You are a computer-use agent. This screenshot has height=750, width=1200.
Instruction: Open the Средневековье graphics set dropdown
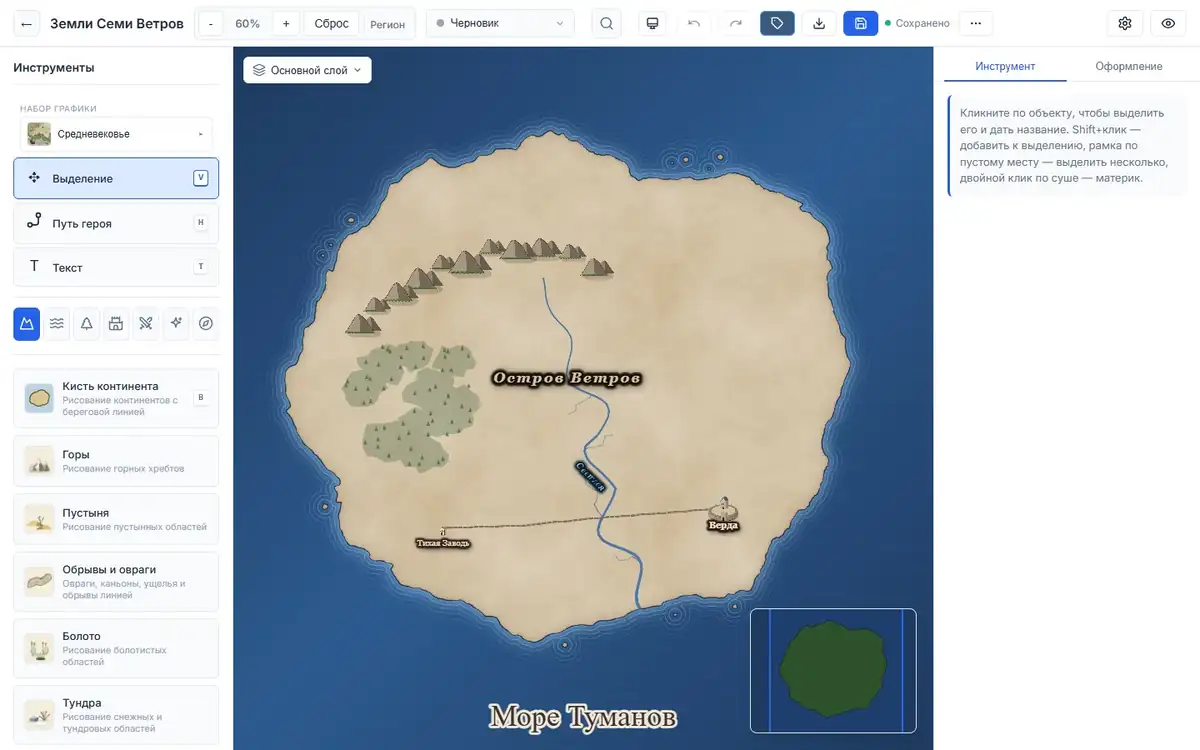coord(116,134)
